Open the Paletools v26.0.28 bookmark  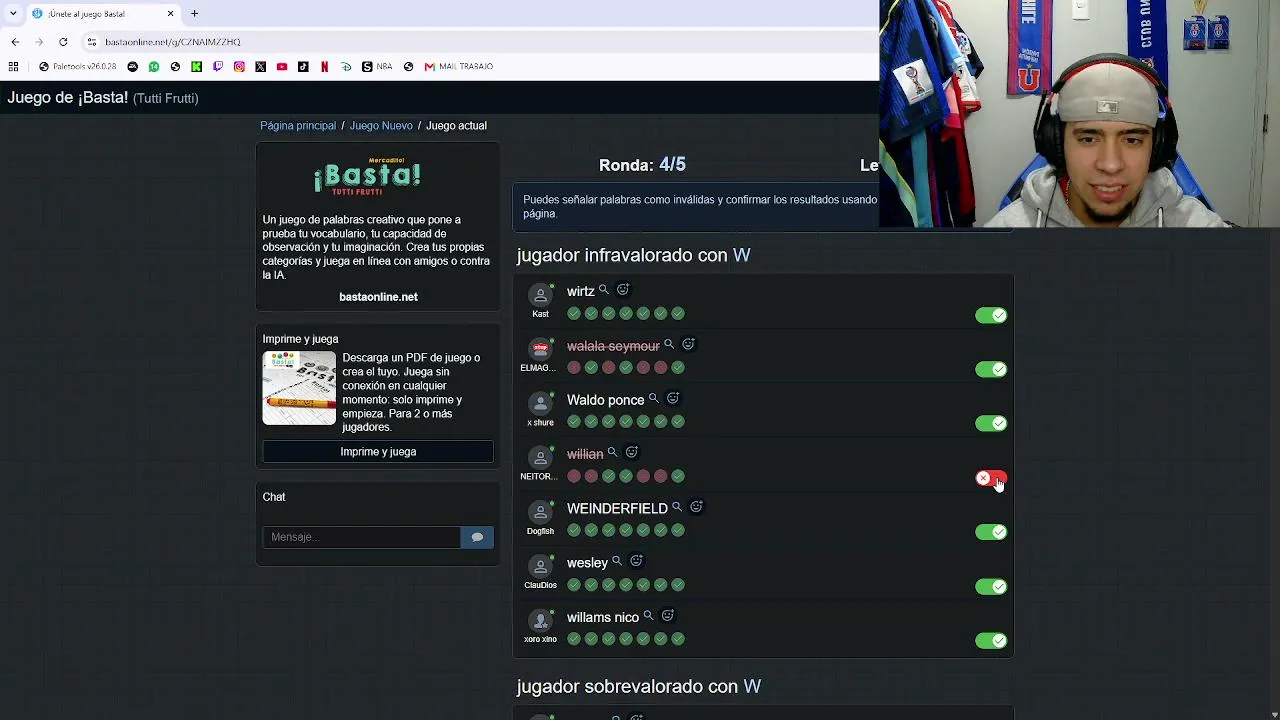(x=78, y=66)
